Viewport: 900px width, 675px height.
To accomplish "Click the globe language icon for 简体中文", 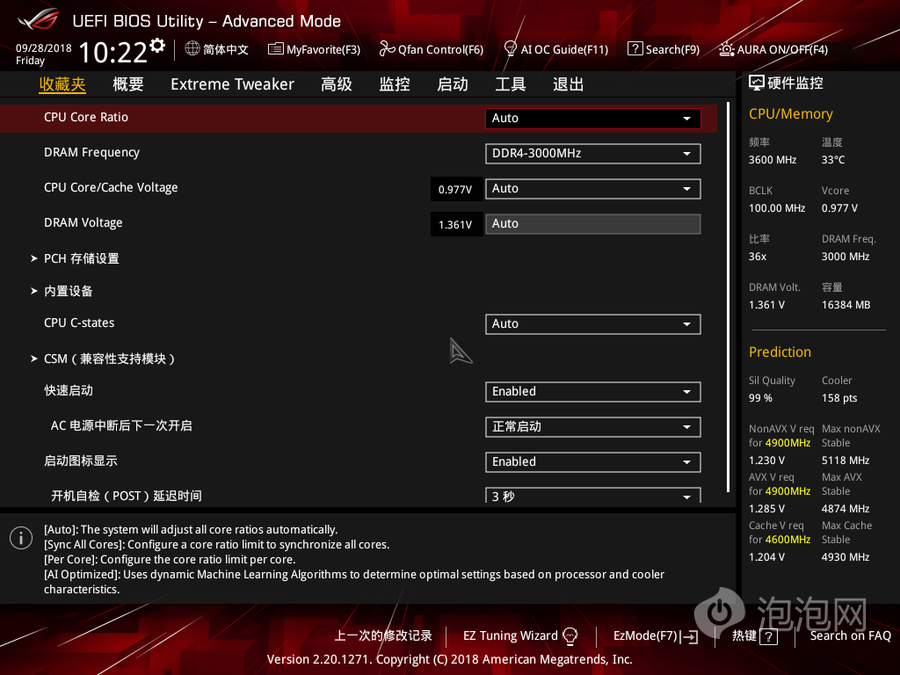I will tap(193, 49).
